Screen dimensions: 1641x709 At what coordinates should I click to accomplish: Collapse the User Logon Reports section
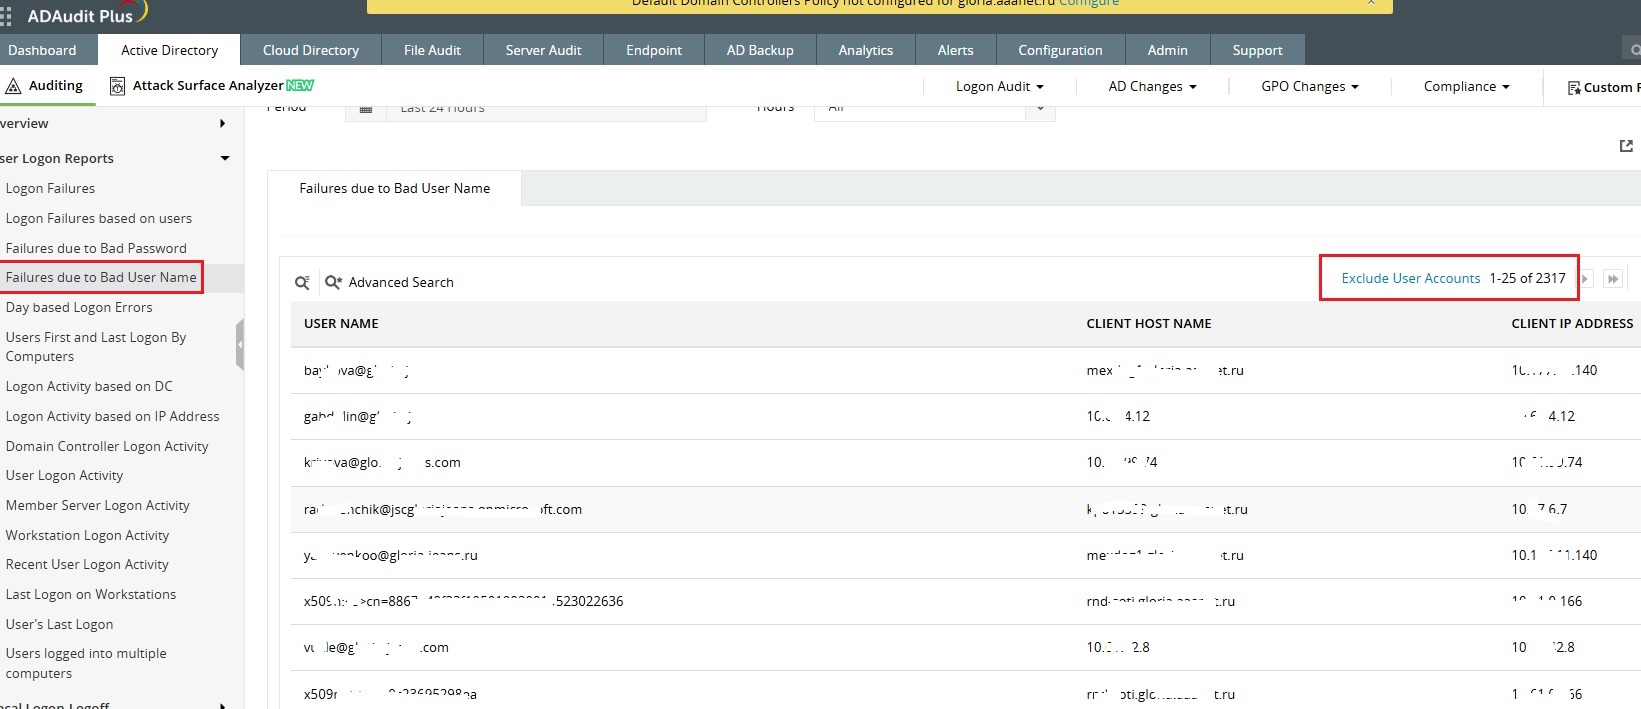point(225,158)
